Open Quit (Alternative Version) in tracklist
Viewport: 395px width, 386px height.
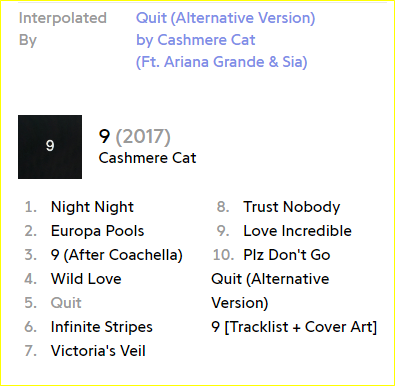[x=270, y=291]
